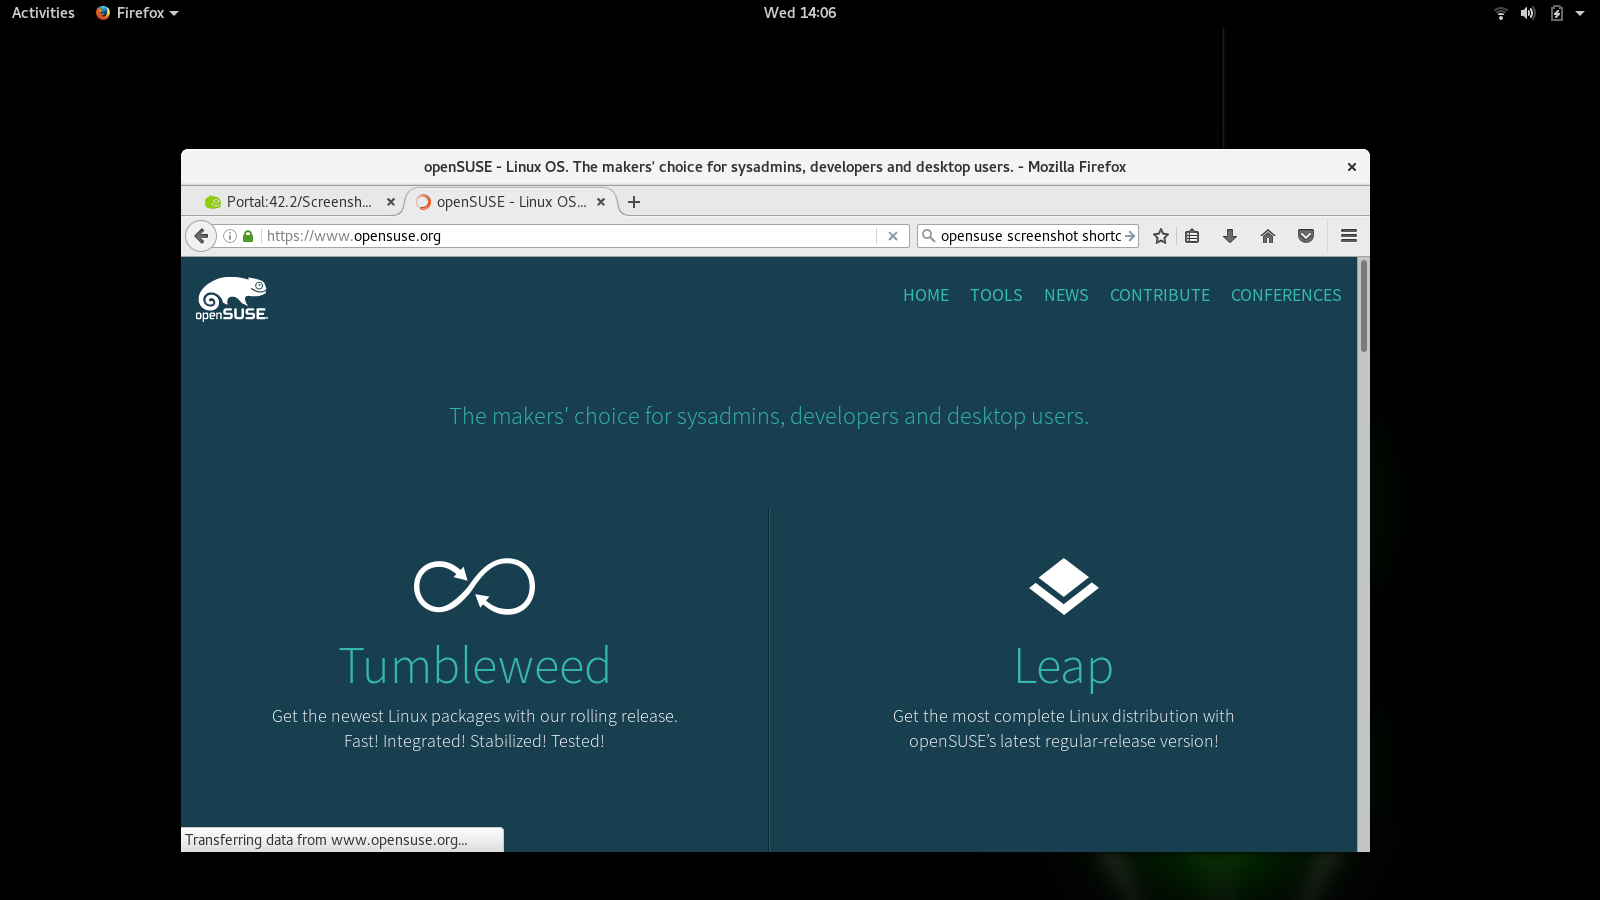The height and width of the screenshot is (900, 1600).
Task: Switch to the Portal:42.2/Screenshots tab
Action: click(298, 202)
